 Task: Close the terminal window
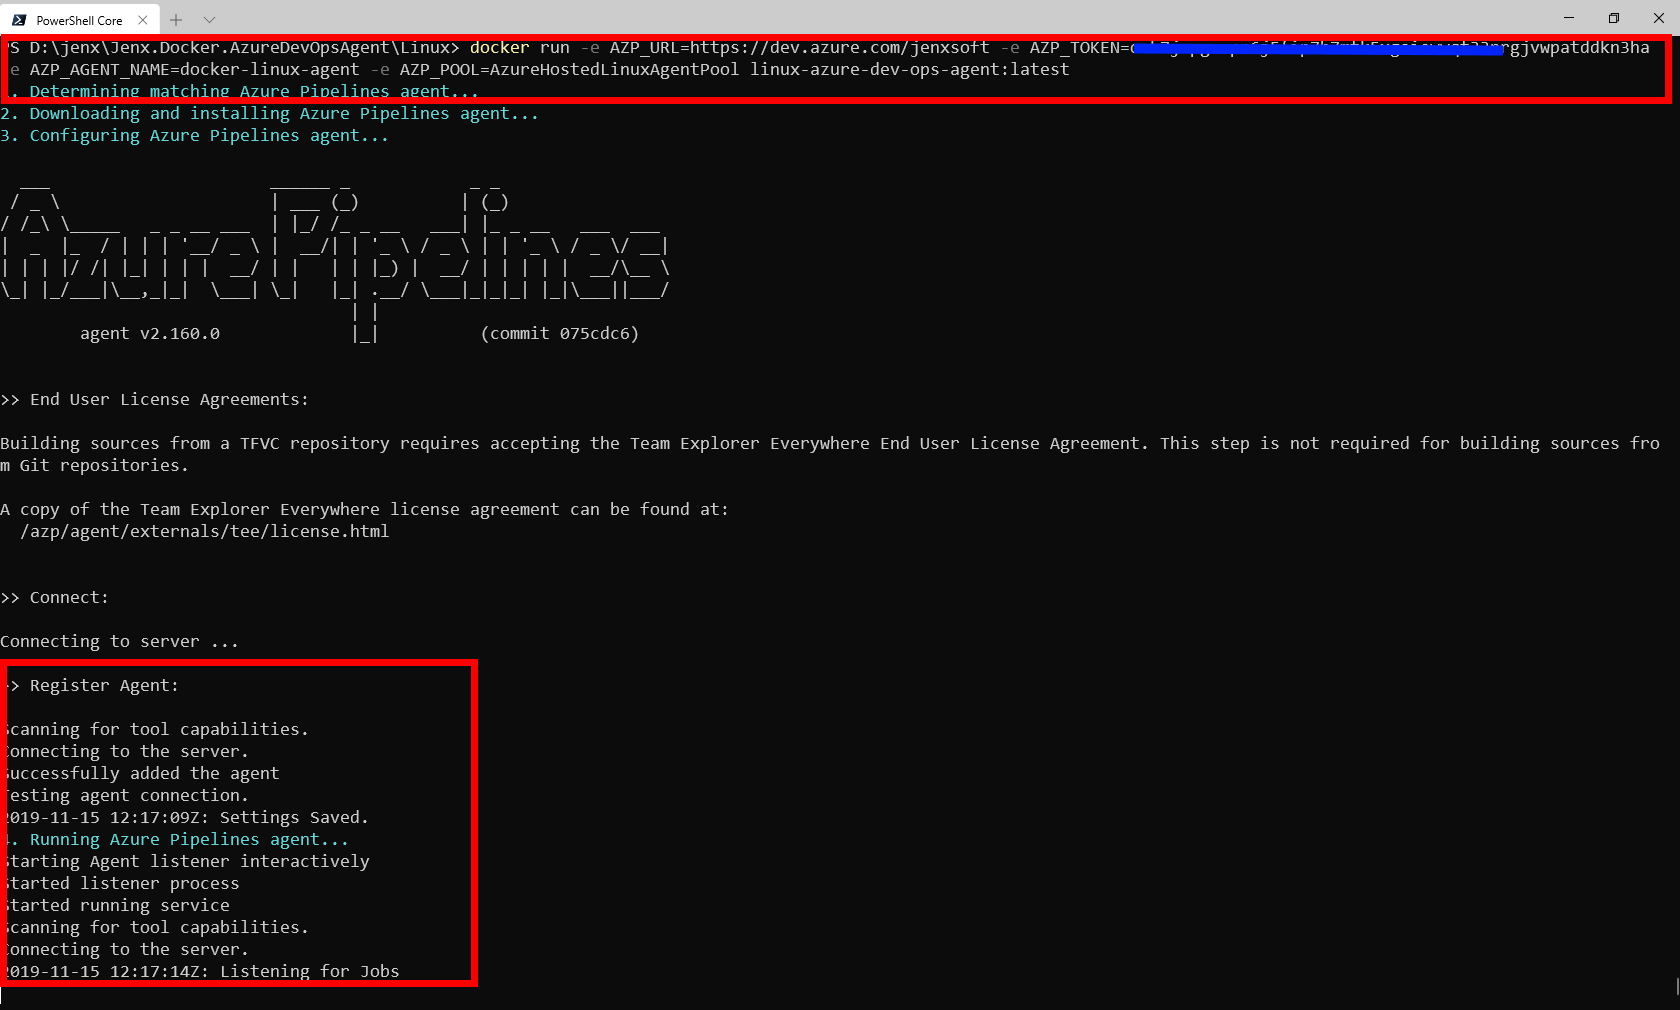pos(1658,18)
